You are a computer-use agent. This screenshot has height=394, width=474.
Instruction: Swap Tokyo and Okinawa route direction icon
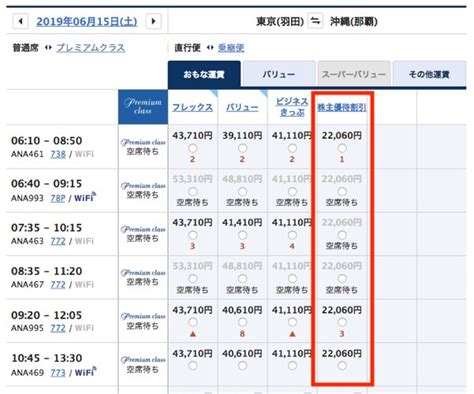315,21
